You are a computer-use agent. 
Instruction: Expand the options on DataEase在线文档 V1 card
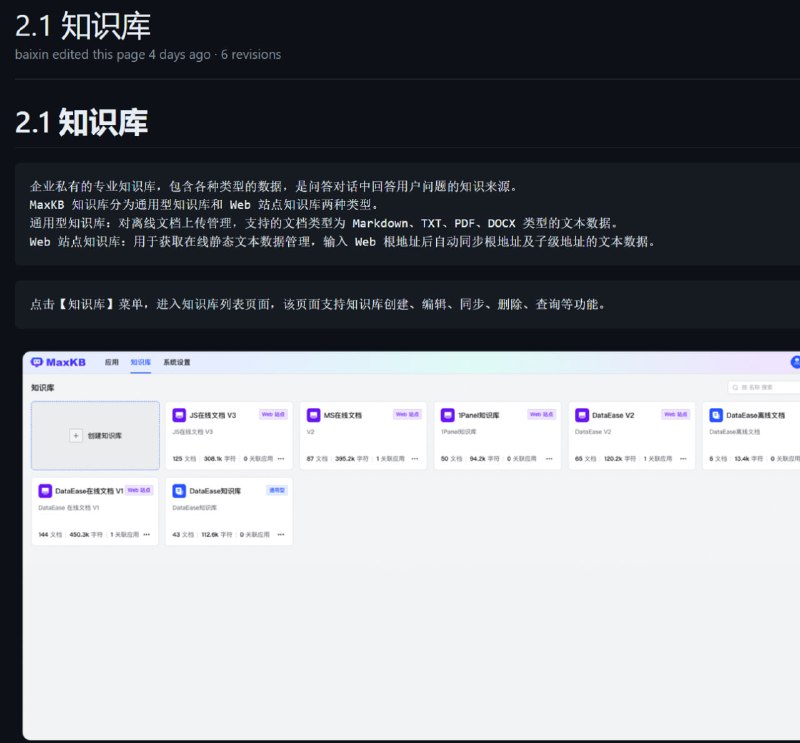pyautogui.click(x=147, y=535)
